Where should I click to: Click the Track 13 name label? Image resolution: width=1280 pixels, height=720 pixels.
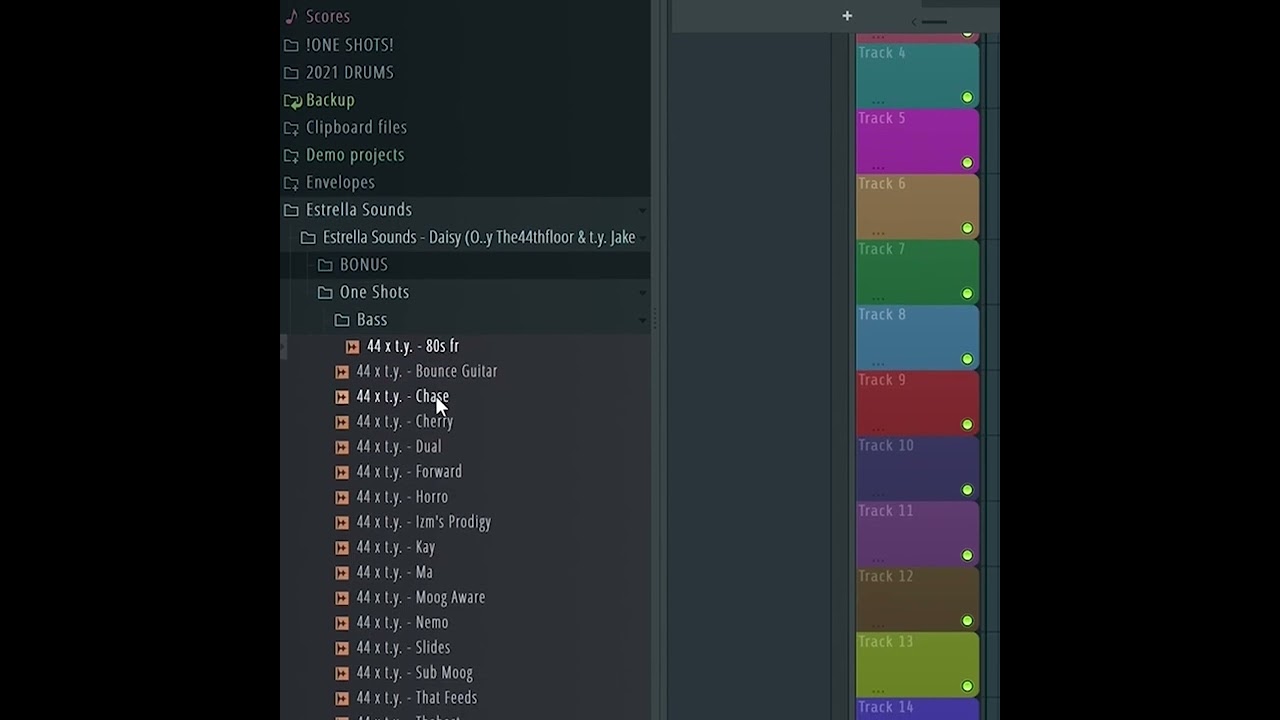[885, 641]
